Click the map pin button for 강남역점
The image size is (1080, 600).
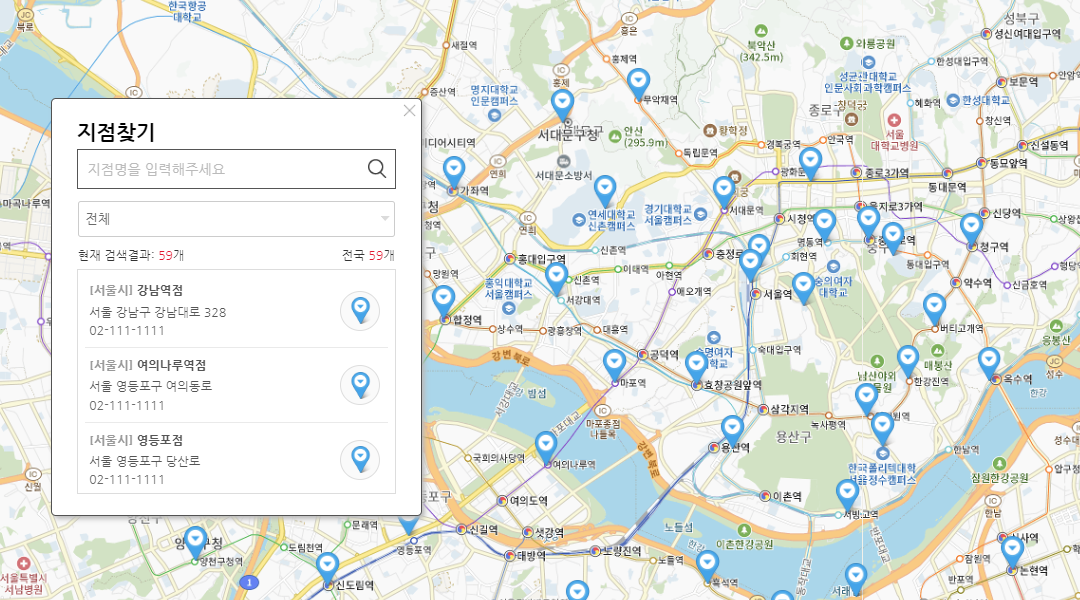360,311
